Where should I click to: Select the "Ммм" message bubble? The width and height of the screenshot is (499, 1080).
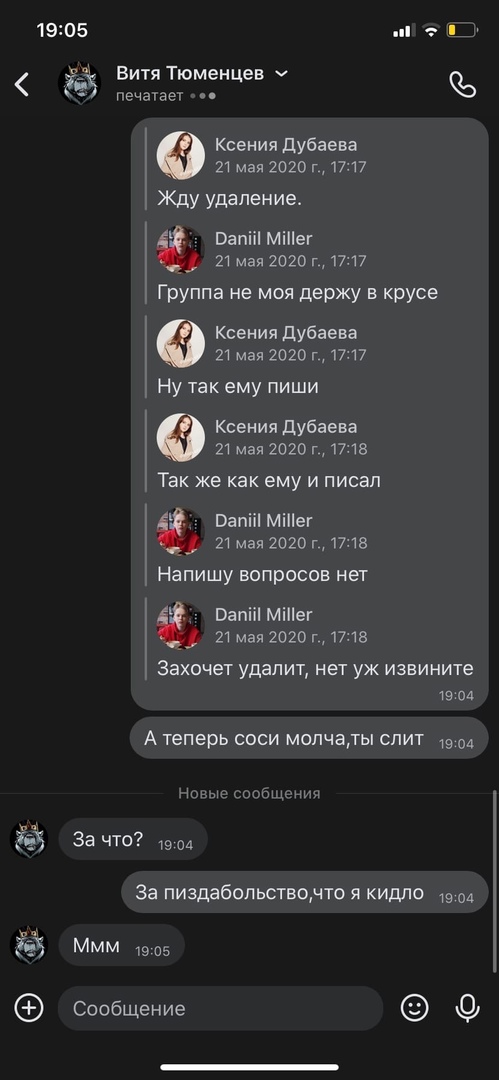(121, 945)
